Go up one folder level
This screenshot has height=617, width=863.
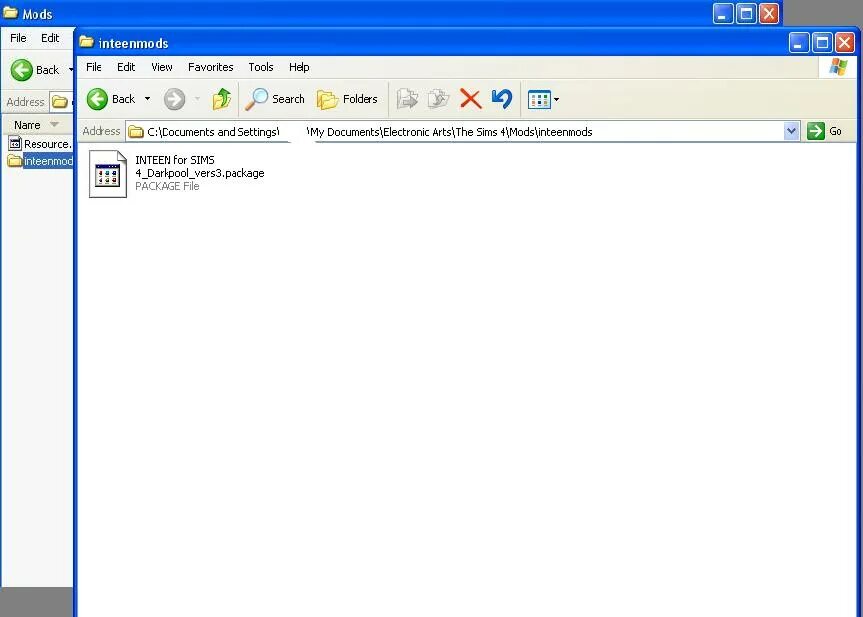[222, 99]
